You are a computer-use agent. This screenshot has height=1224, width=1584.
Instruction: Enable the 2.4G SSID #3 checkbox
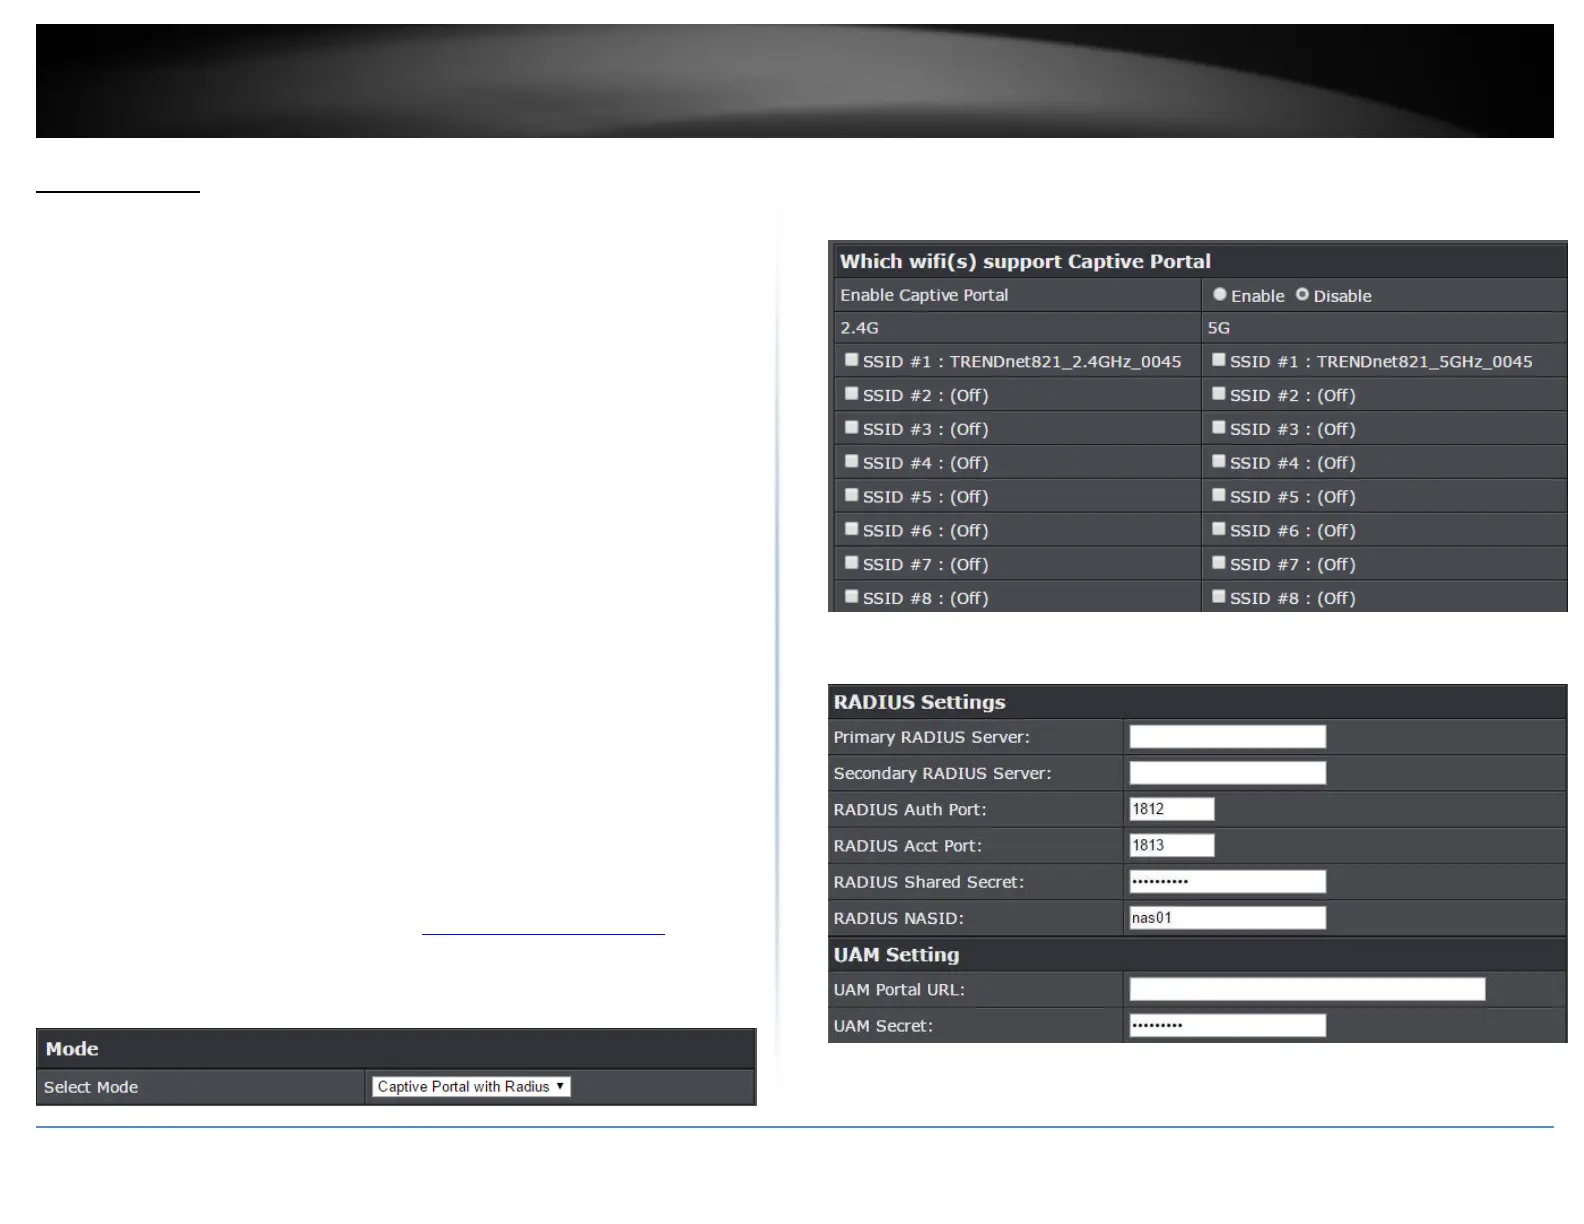[x=851, y=428]
